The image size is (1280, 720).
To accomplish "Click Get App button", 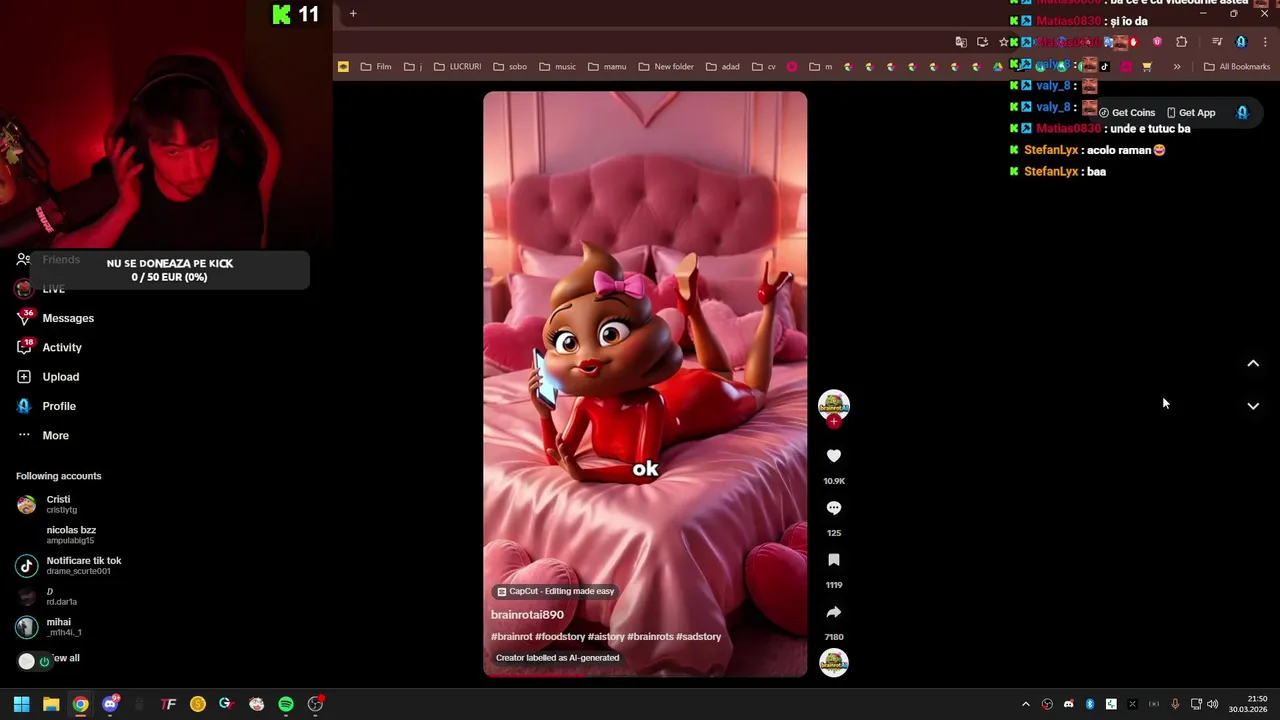I will [x=1191, y=113].
